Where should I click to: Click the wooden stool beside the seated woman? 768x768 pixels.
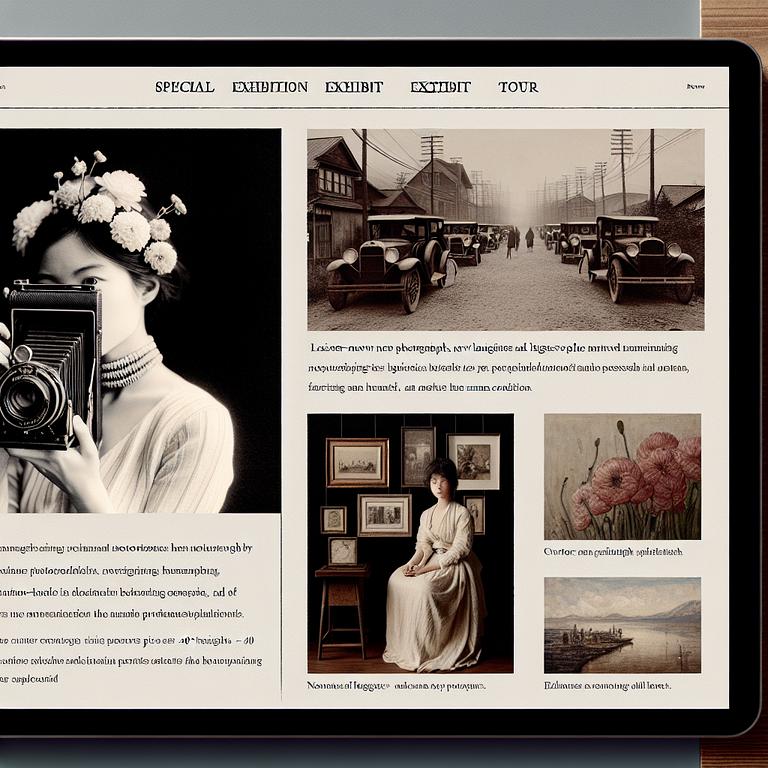pyautogui.click(x=340, y=610)
